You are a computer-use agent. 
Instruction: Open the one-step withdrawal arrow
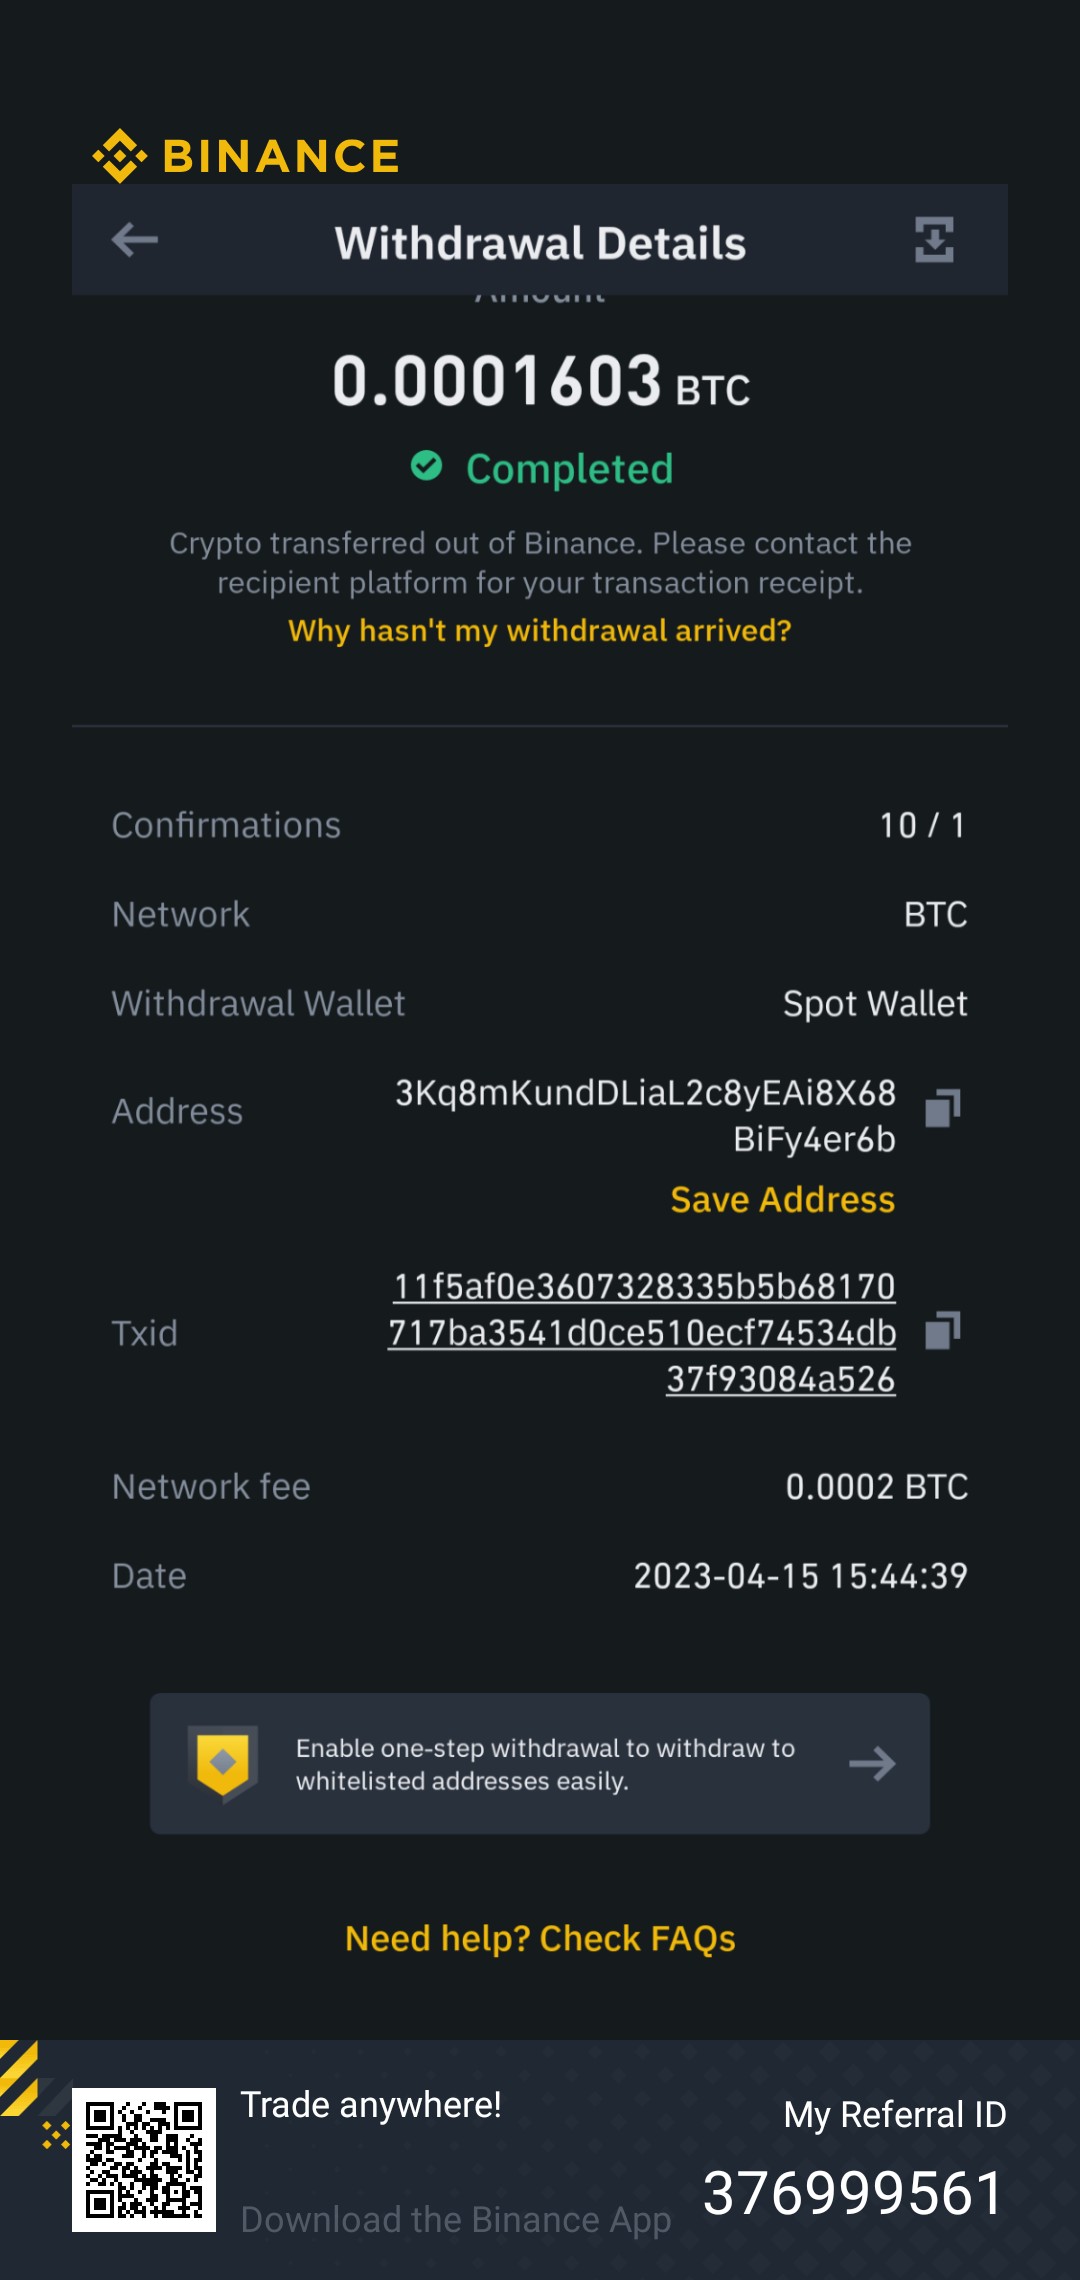pyautogui.click(x=872, y=1763)
